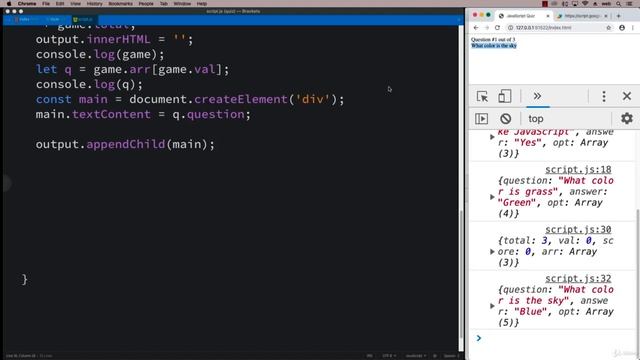Image resolution: width=640 pixels, height=360 pixels.
Task: Open the Spaces indentation setting in status bar
Action: click(450, 356)
